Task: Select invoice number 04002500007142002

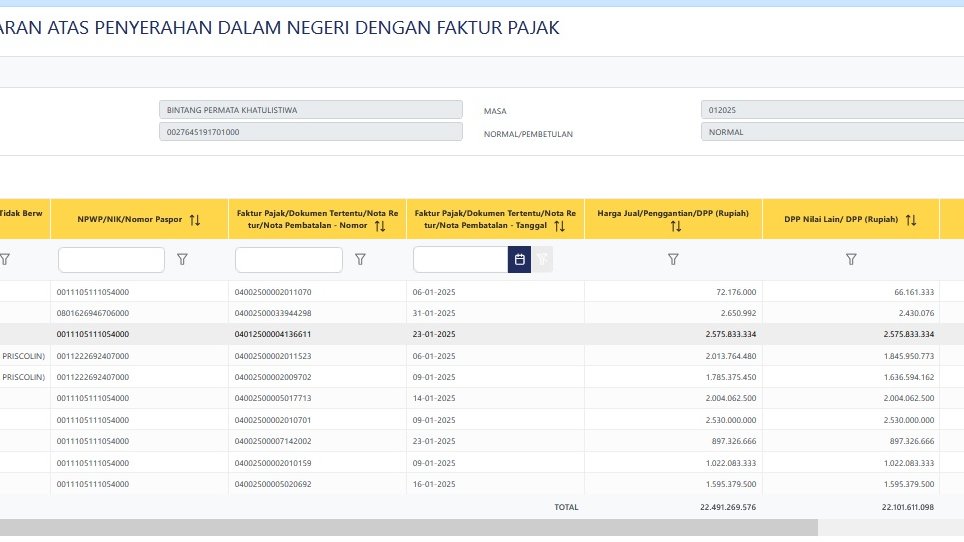Action: click(x=273, y=441)
